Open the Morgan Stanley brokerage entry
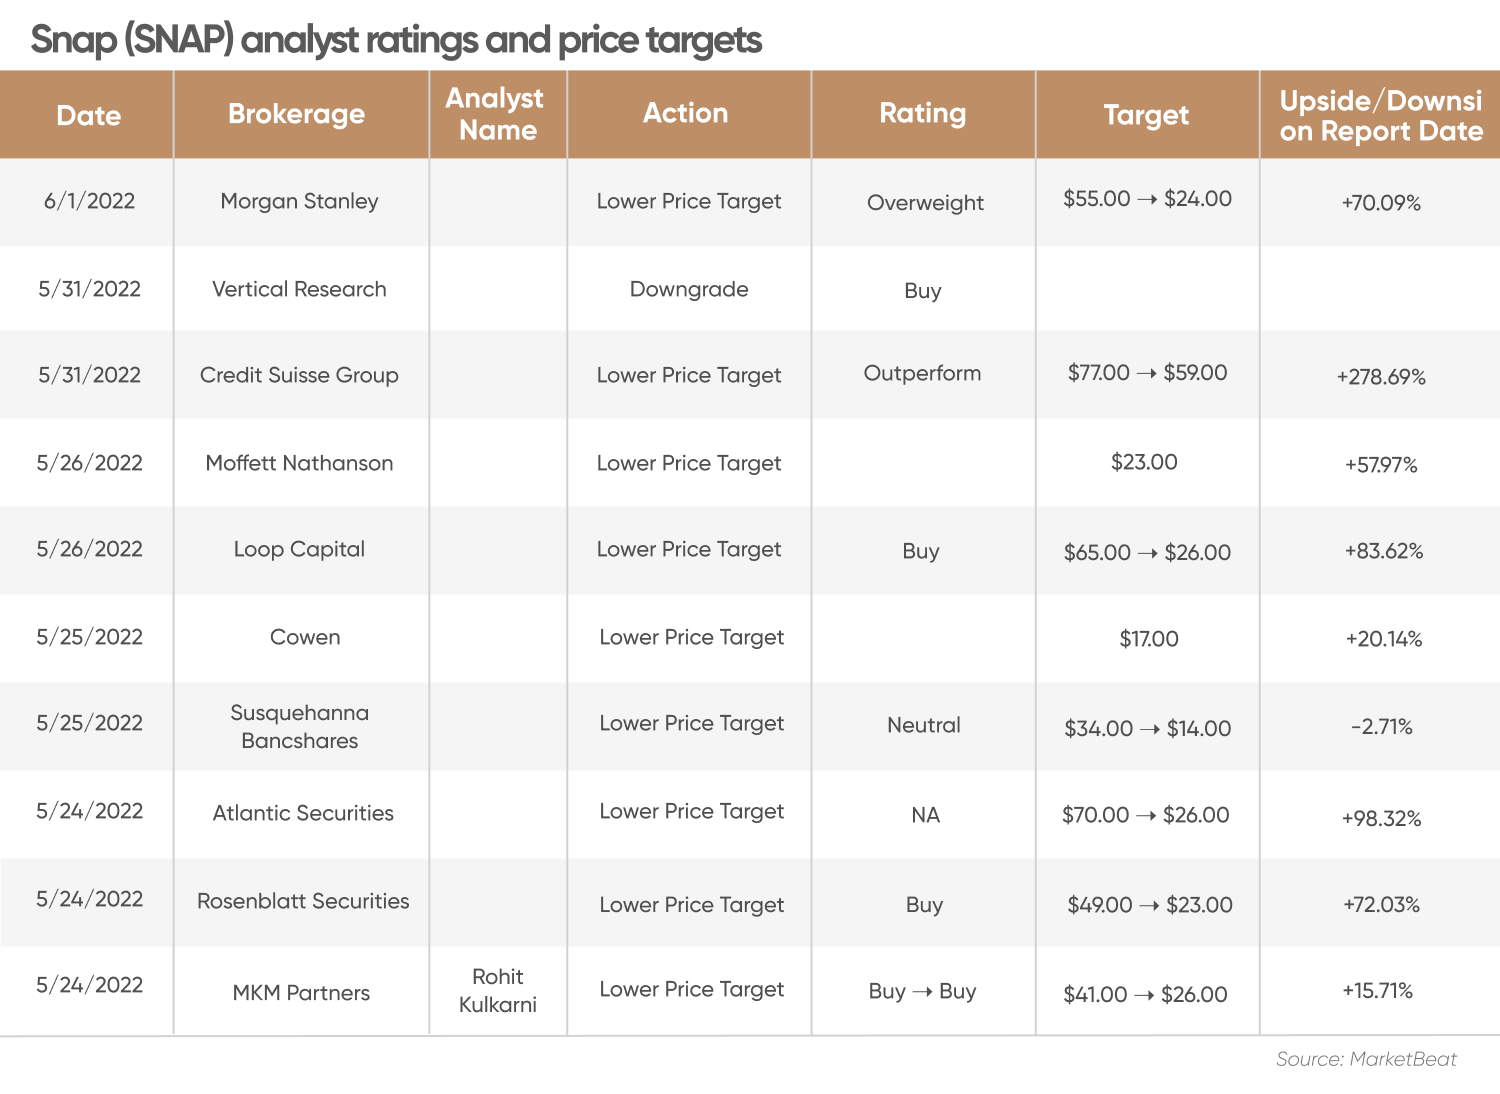This screenshot has width=1500, height=1094. pyautogui.click(x=299, y=201)
